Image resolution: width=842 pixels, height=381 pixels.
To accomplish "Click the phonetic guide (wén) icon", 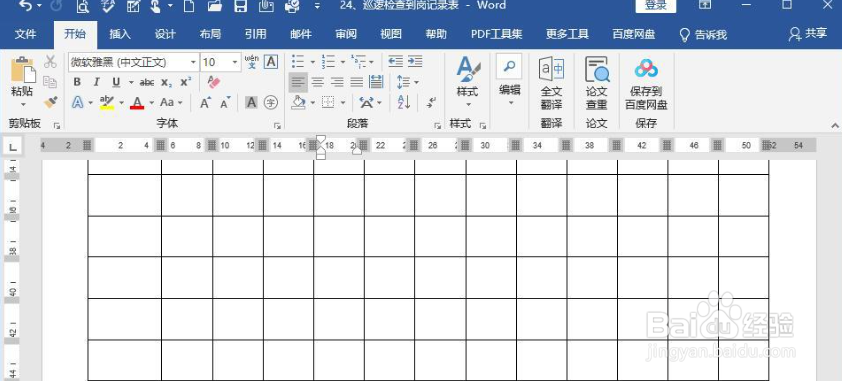I will click(251, 62).
